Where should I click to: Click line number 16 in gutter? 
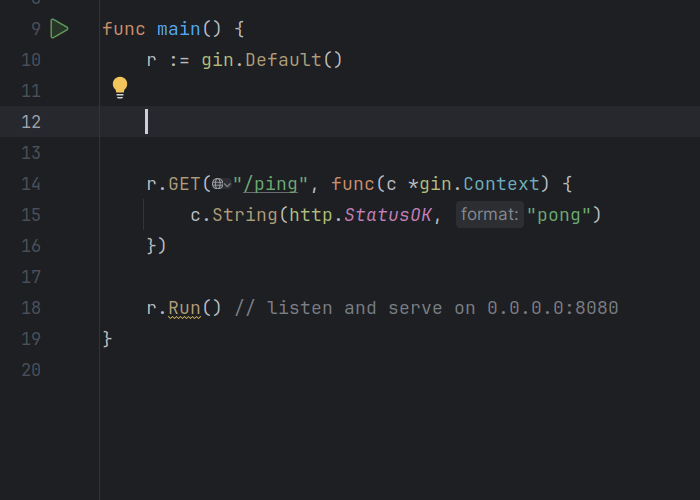click(31, 246)
